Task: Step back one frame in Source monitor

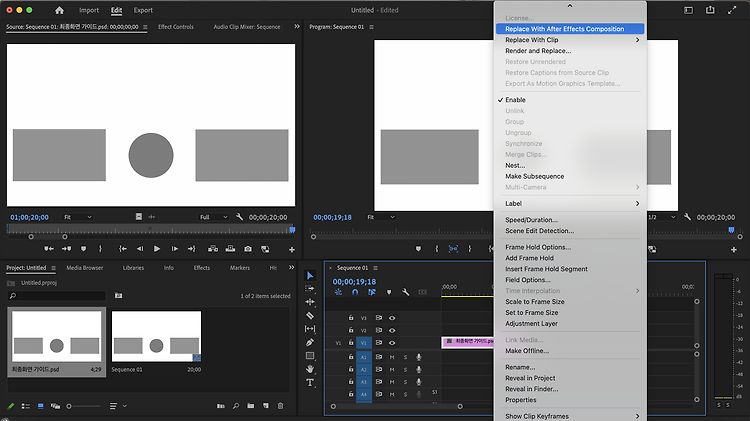Action: tap(140, 249)
